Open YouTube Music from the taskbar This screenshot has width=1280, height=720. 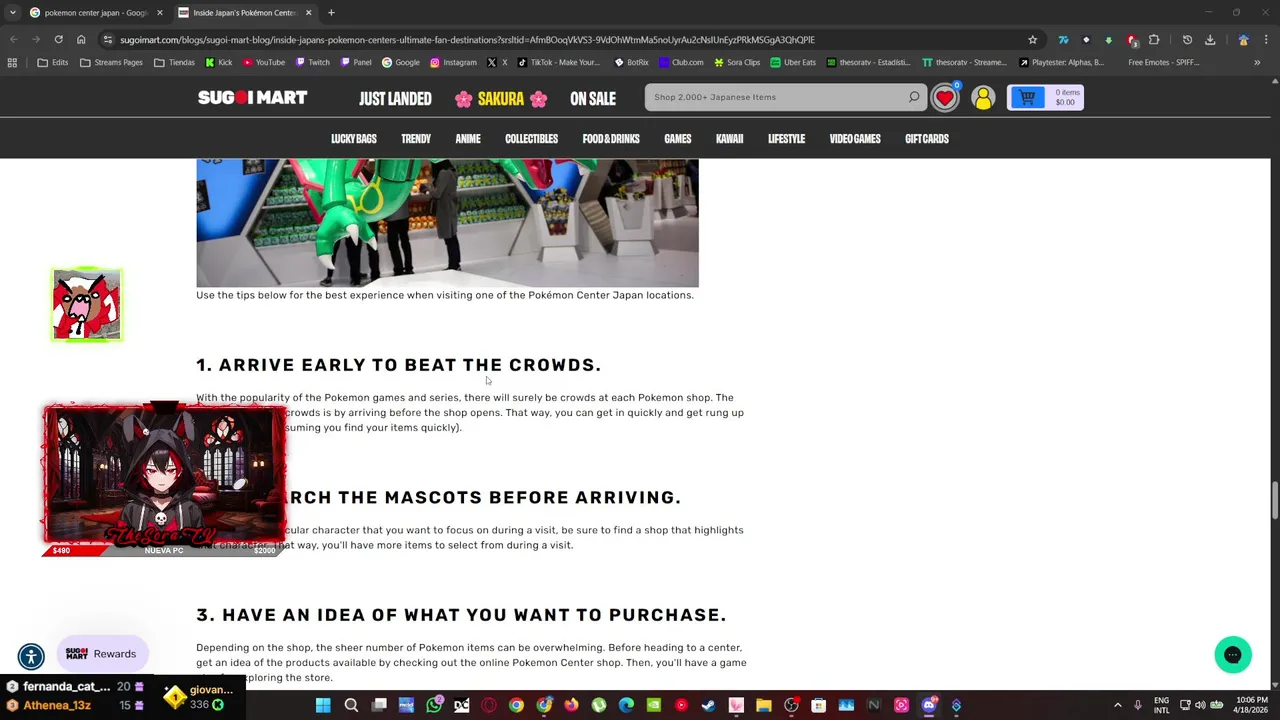[x=681, y=706]
